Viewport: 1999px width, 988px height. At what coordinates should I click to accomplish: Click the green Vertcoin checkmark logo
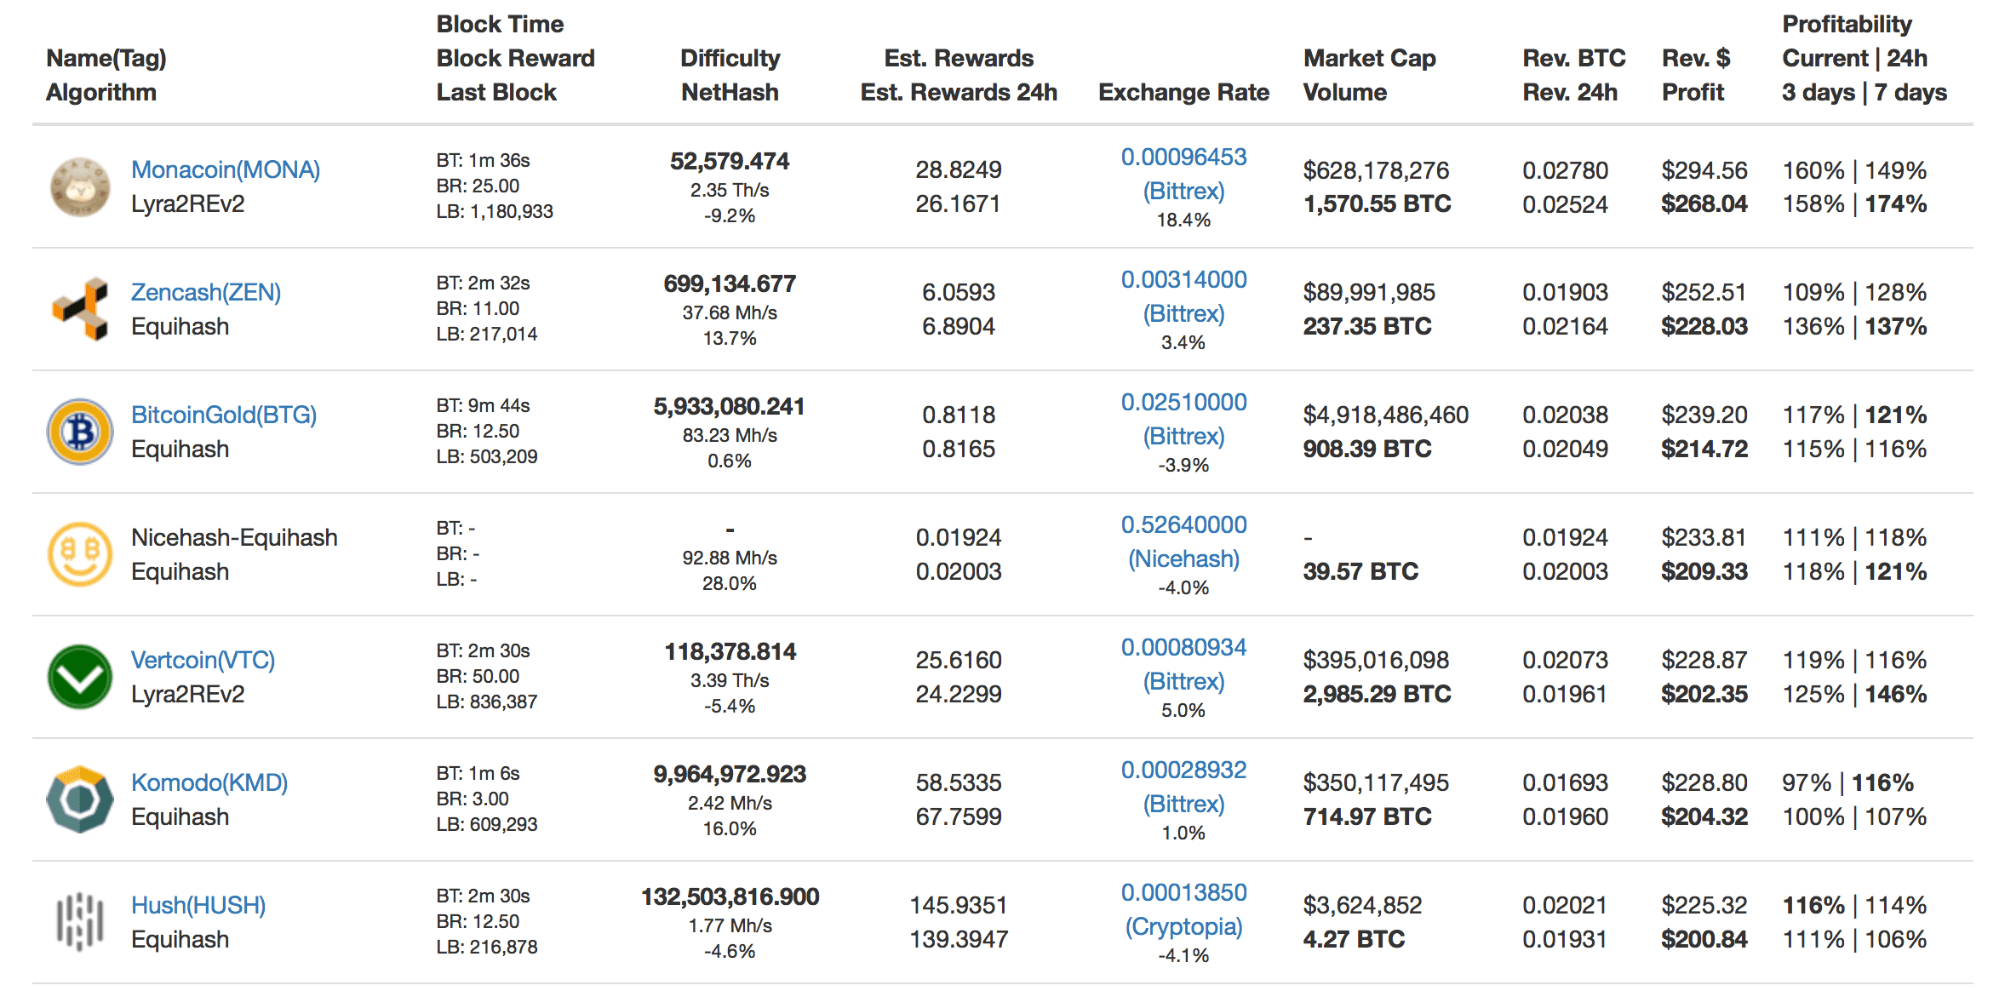pos(80,677)
